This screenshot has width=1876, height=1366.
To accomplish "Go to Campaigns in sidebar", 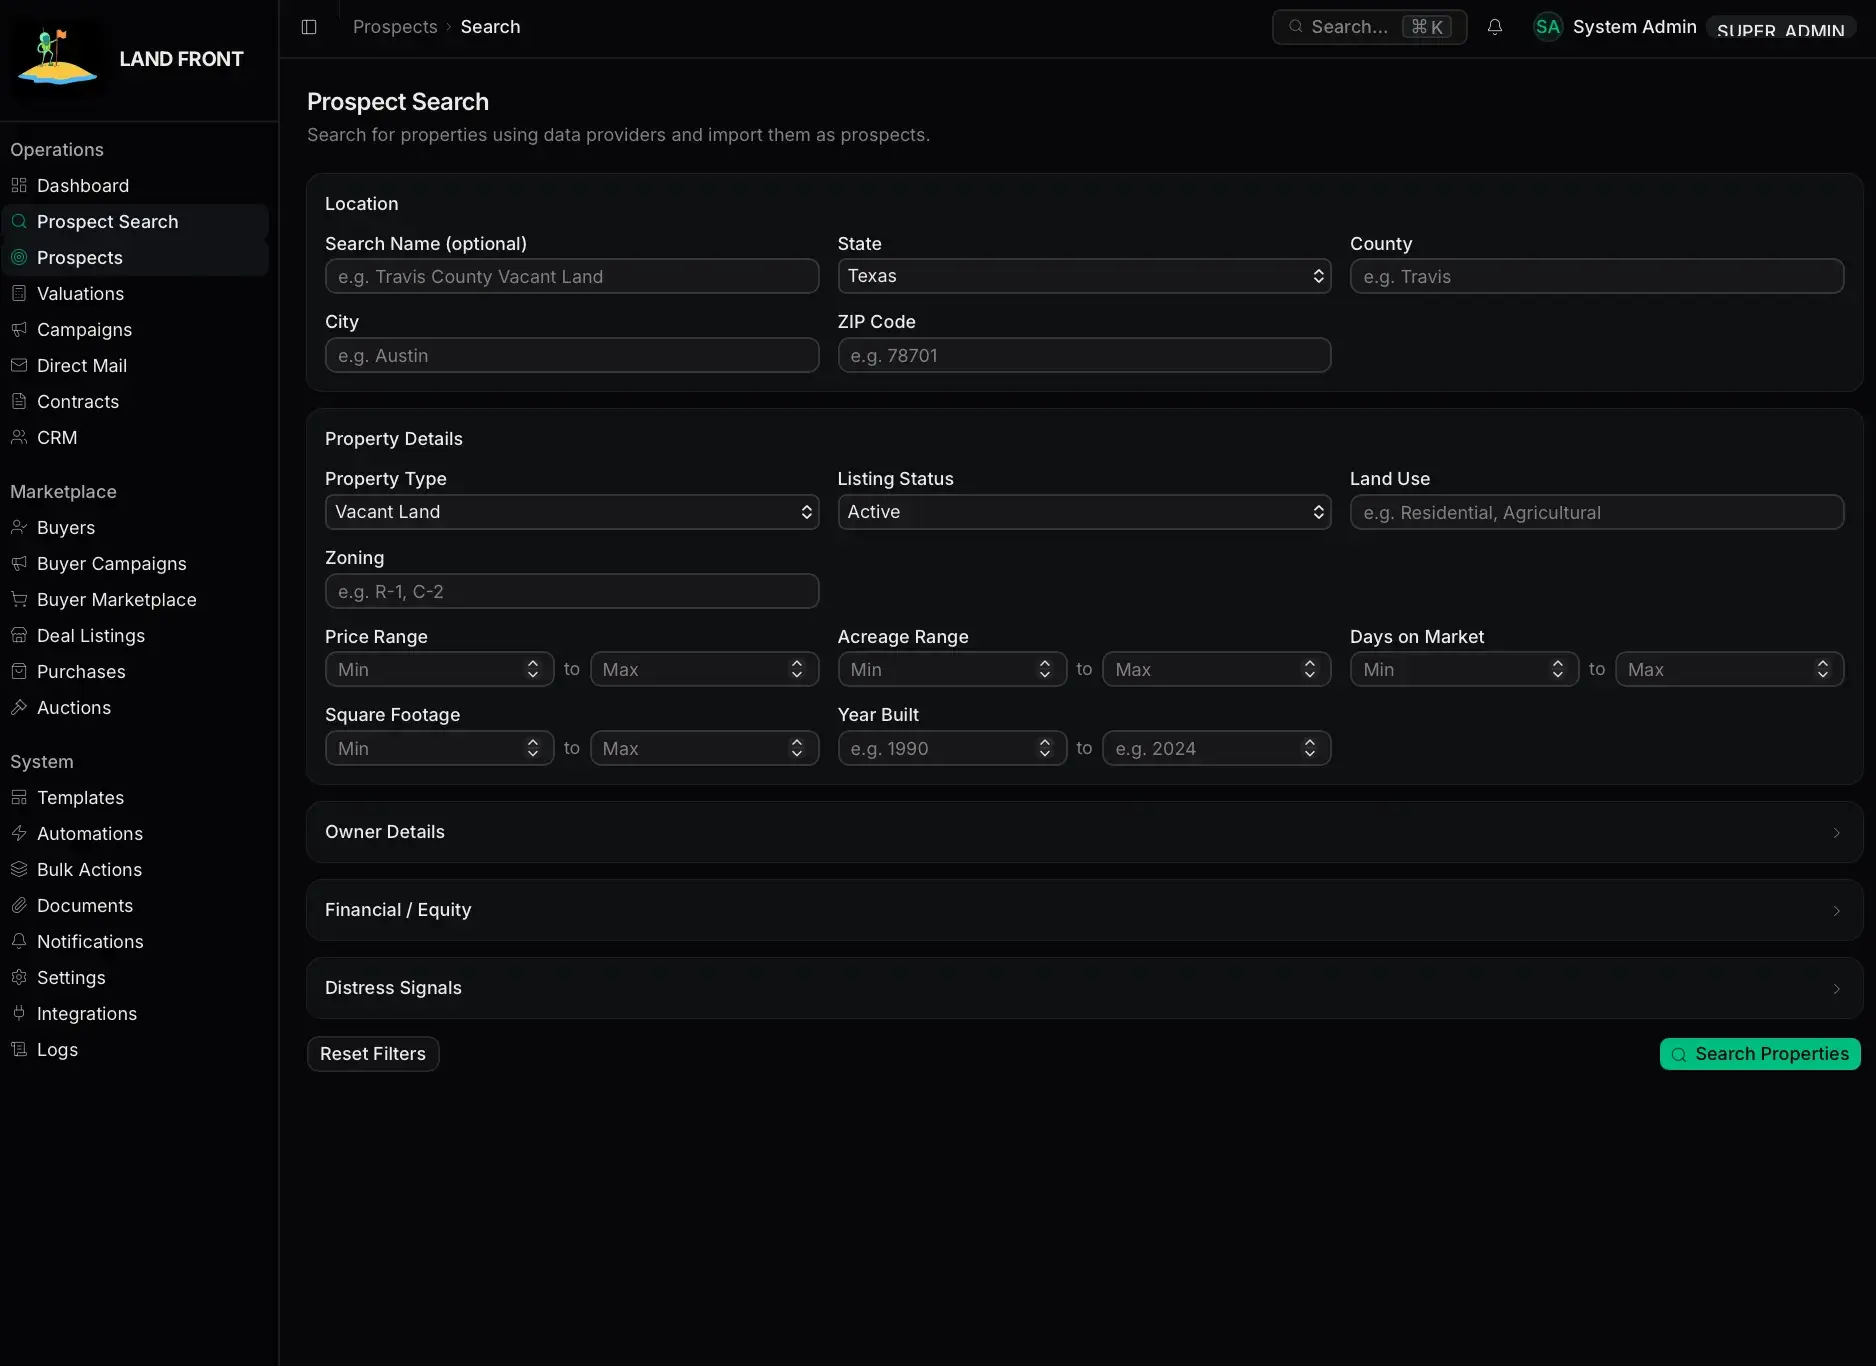I will click(135, 330).
